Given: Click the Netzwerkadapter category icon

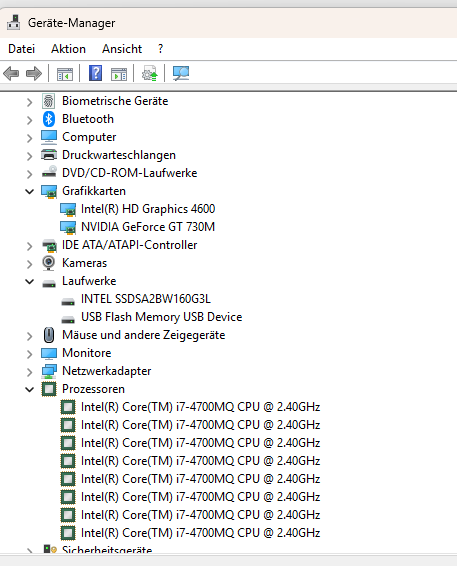Looking at the screenshot, I should (49, 371).
